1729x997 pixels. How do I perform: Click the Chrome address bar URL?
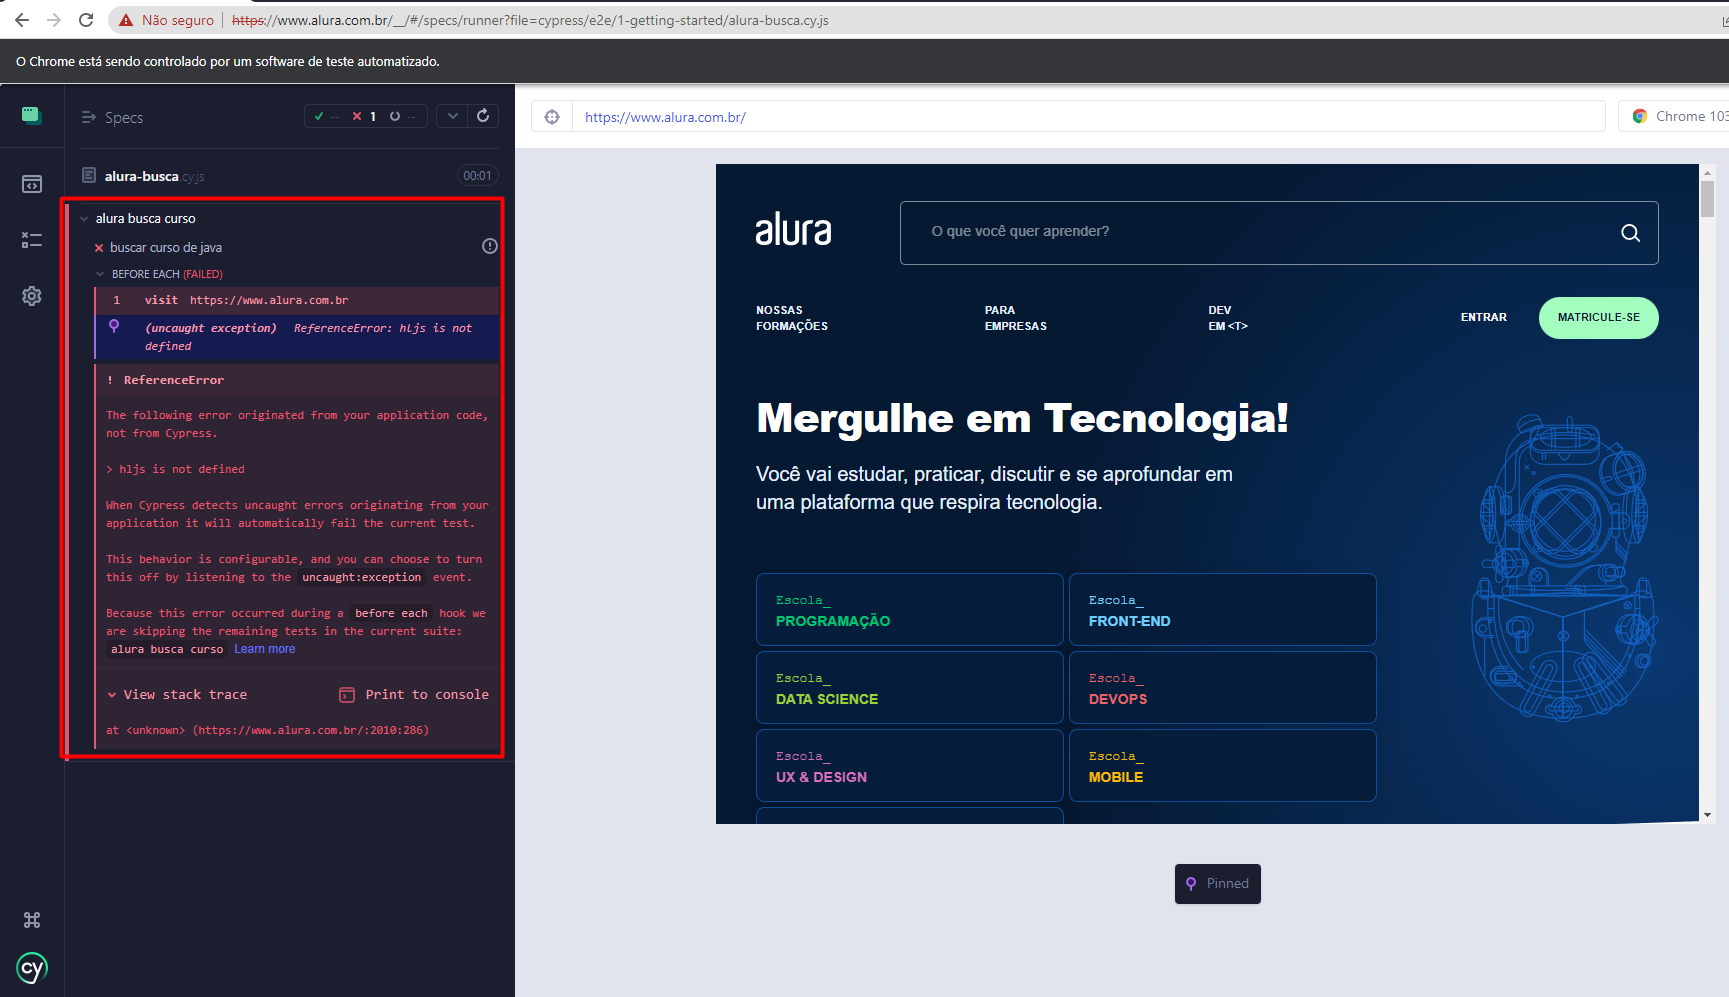click(530, 20)
